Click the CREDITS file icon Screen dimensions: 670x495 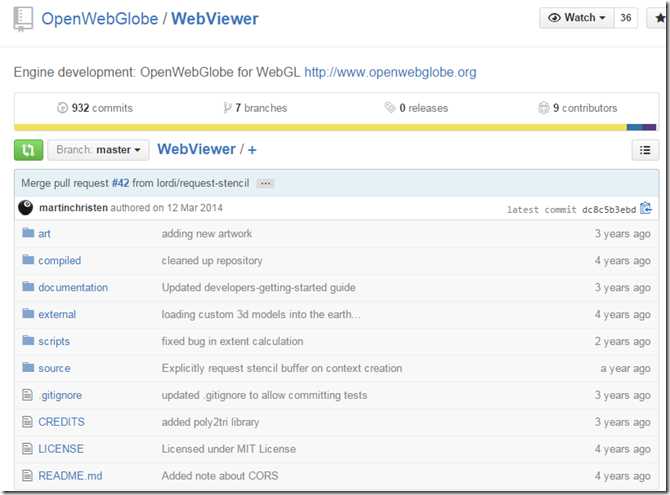point(27,422)
